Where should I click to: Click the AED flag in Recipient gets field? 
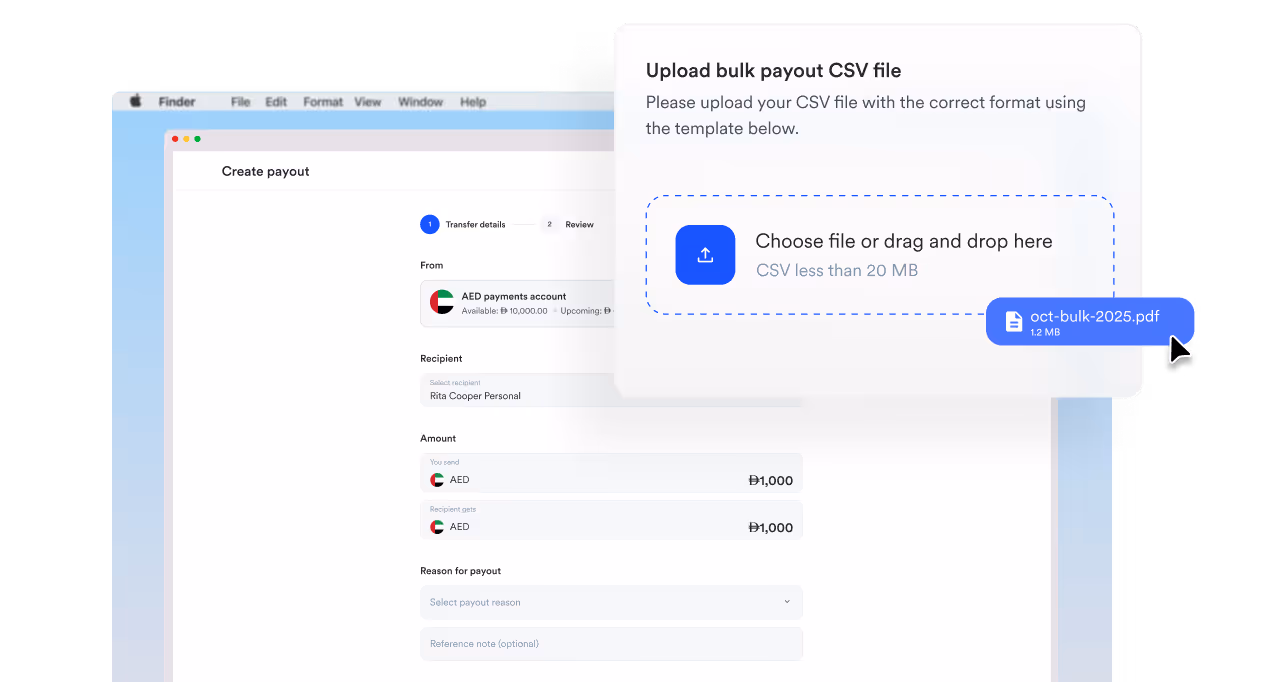click(x=438, y=526)
